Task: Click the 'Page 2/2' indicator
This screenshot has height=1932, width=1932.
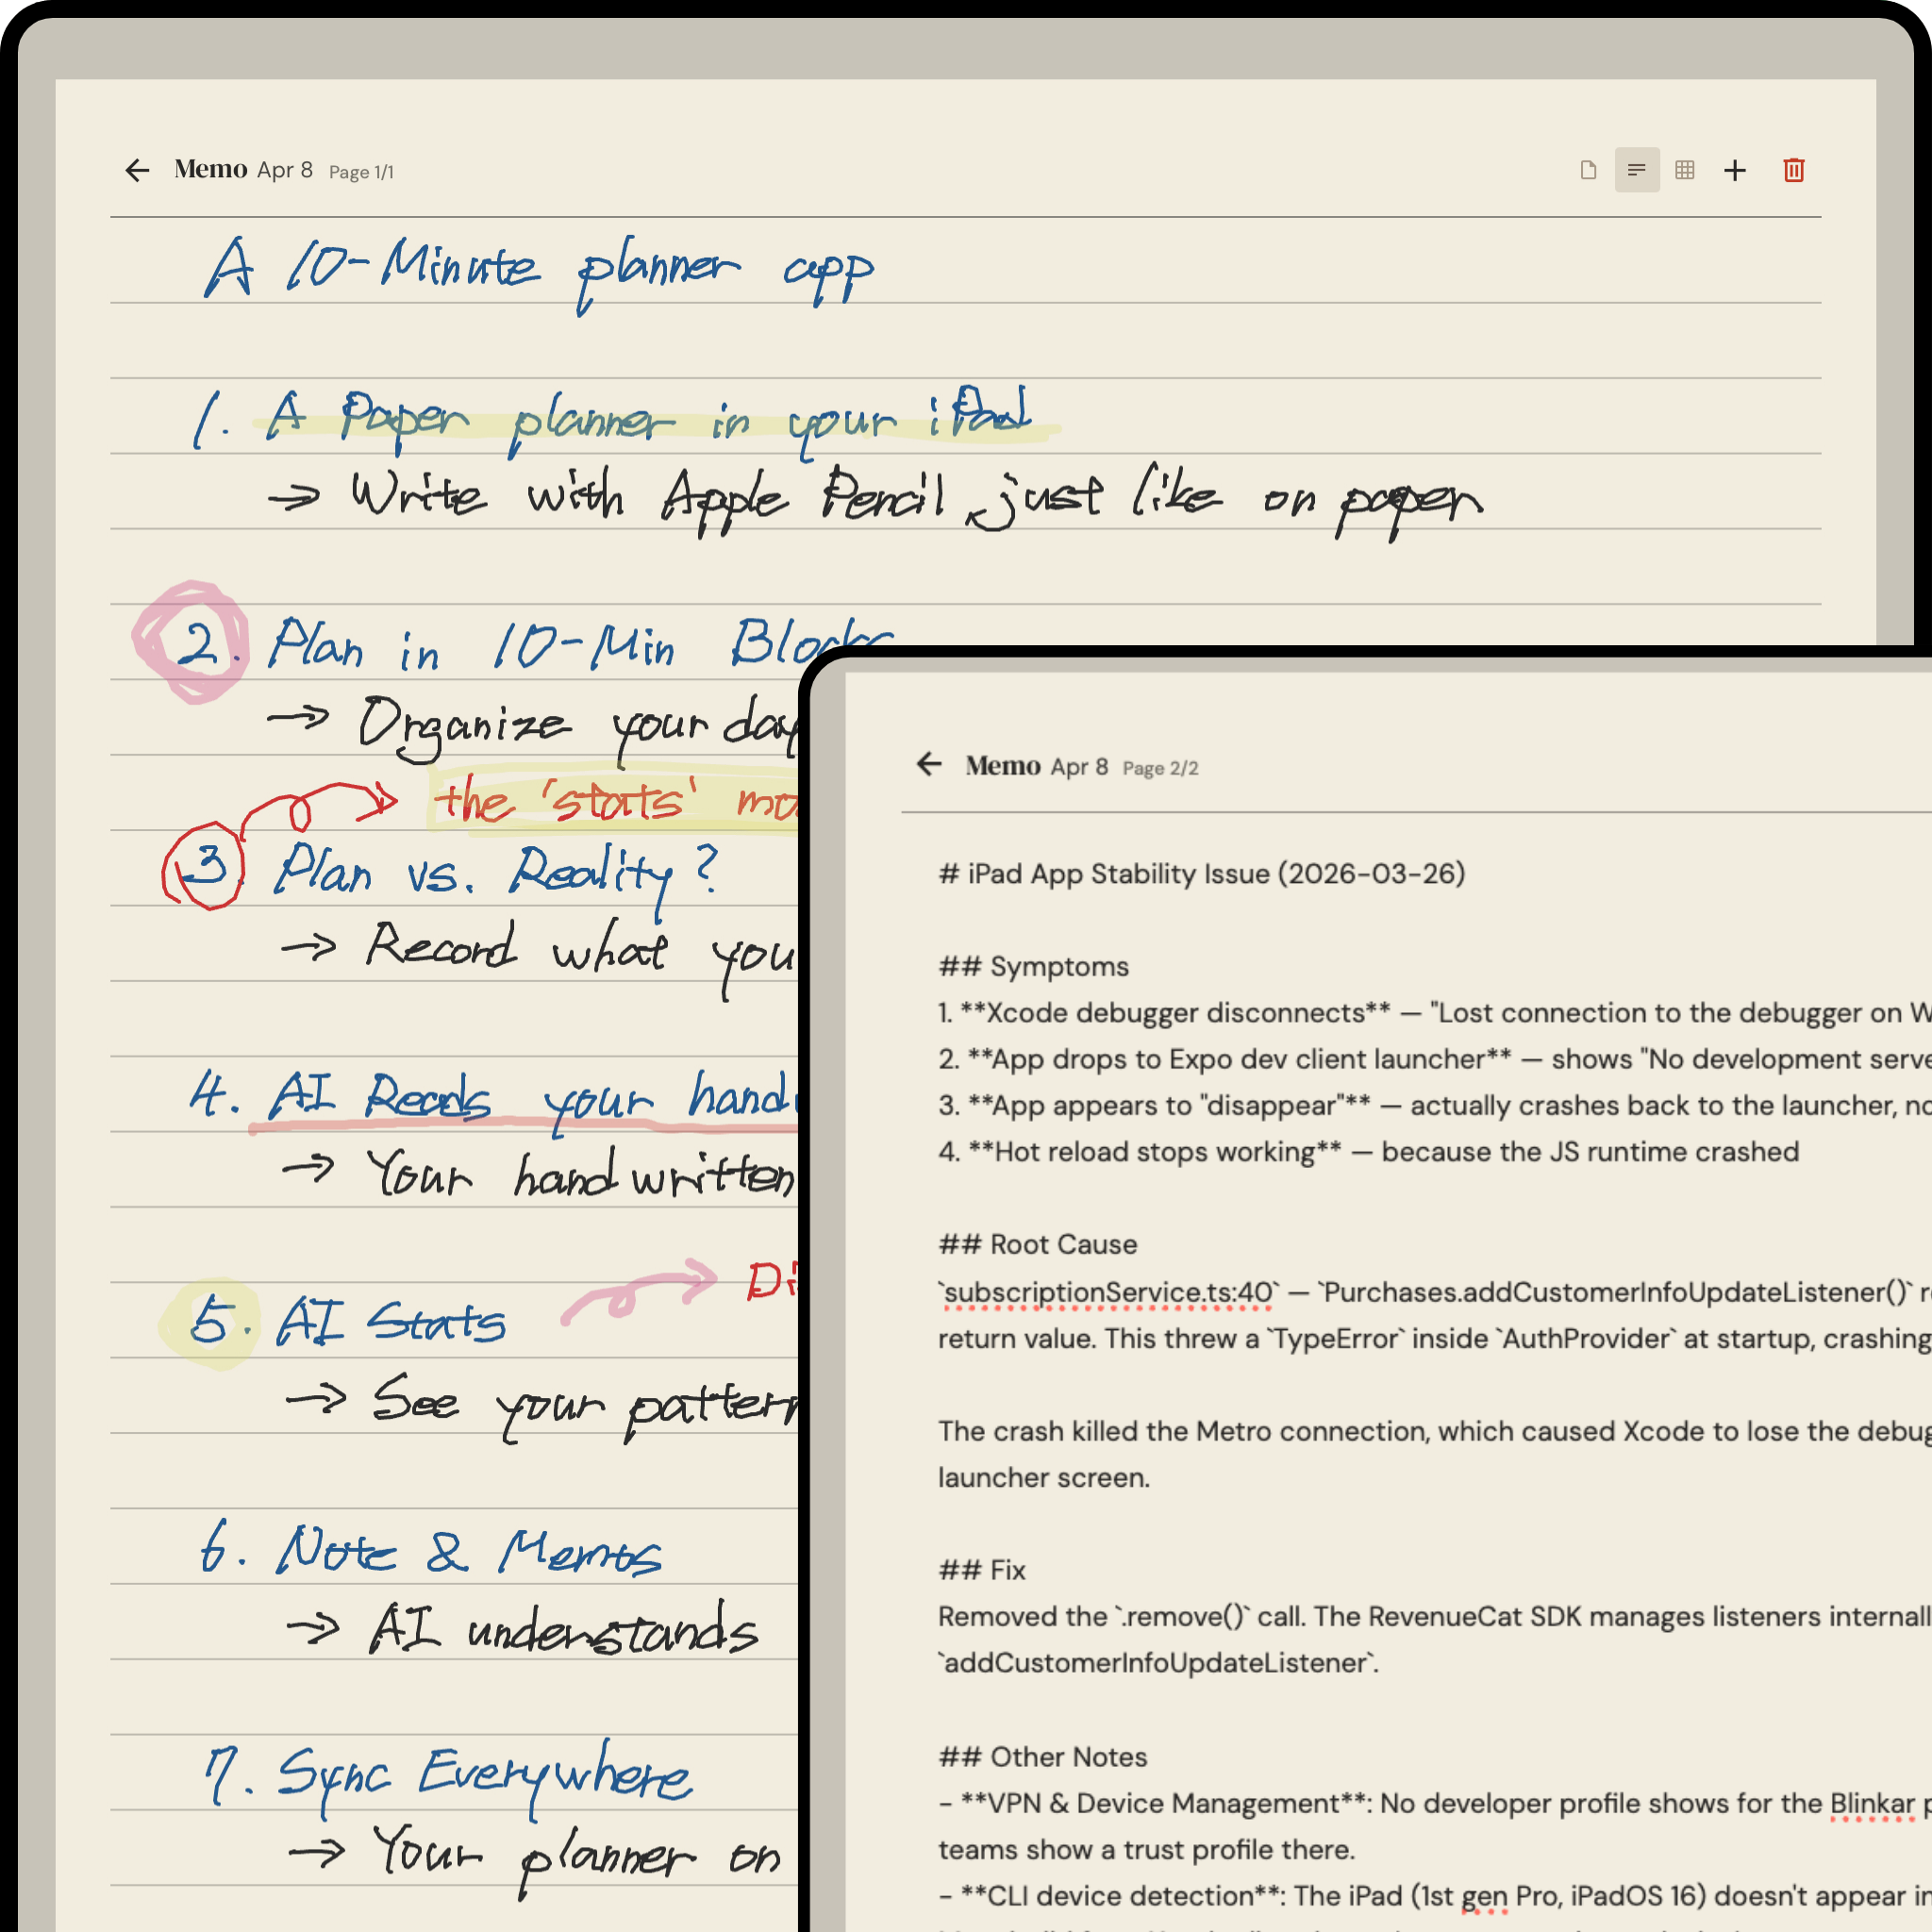Action: tap(1160, 768)
